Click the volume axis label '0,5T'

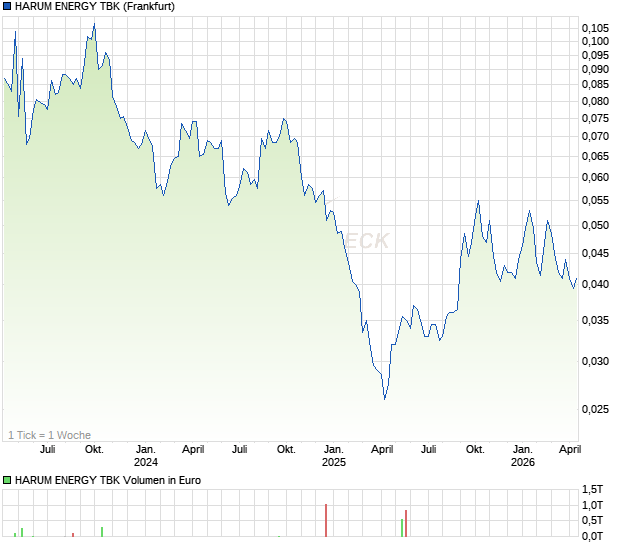pos(592,520)
